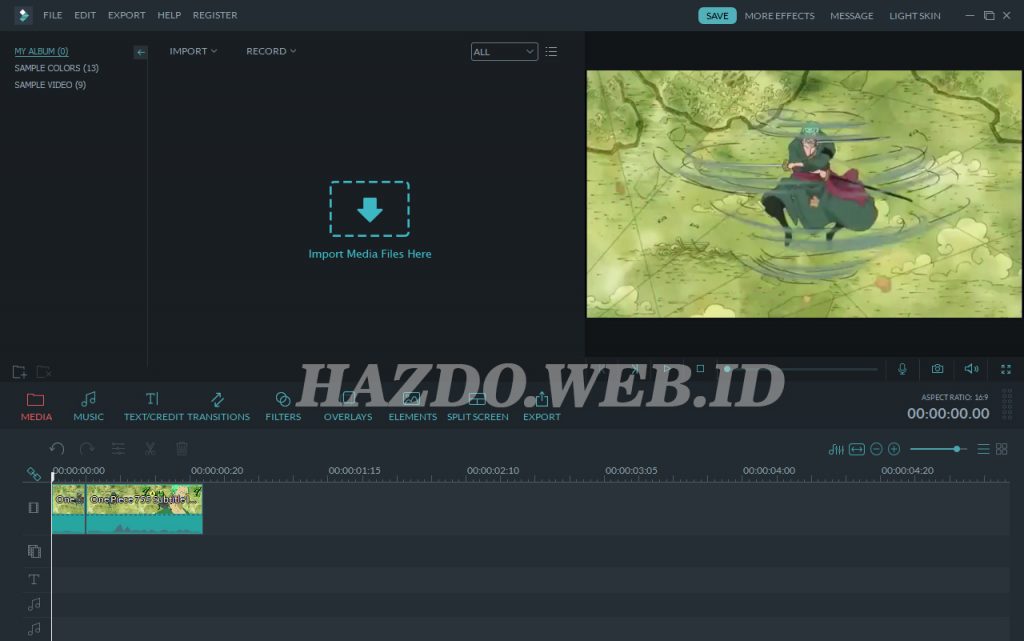Image resolution: width=1024 pixels, height=641 pixels.
Task: Click the first music track icon
Action: (x=34, y=604)
